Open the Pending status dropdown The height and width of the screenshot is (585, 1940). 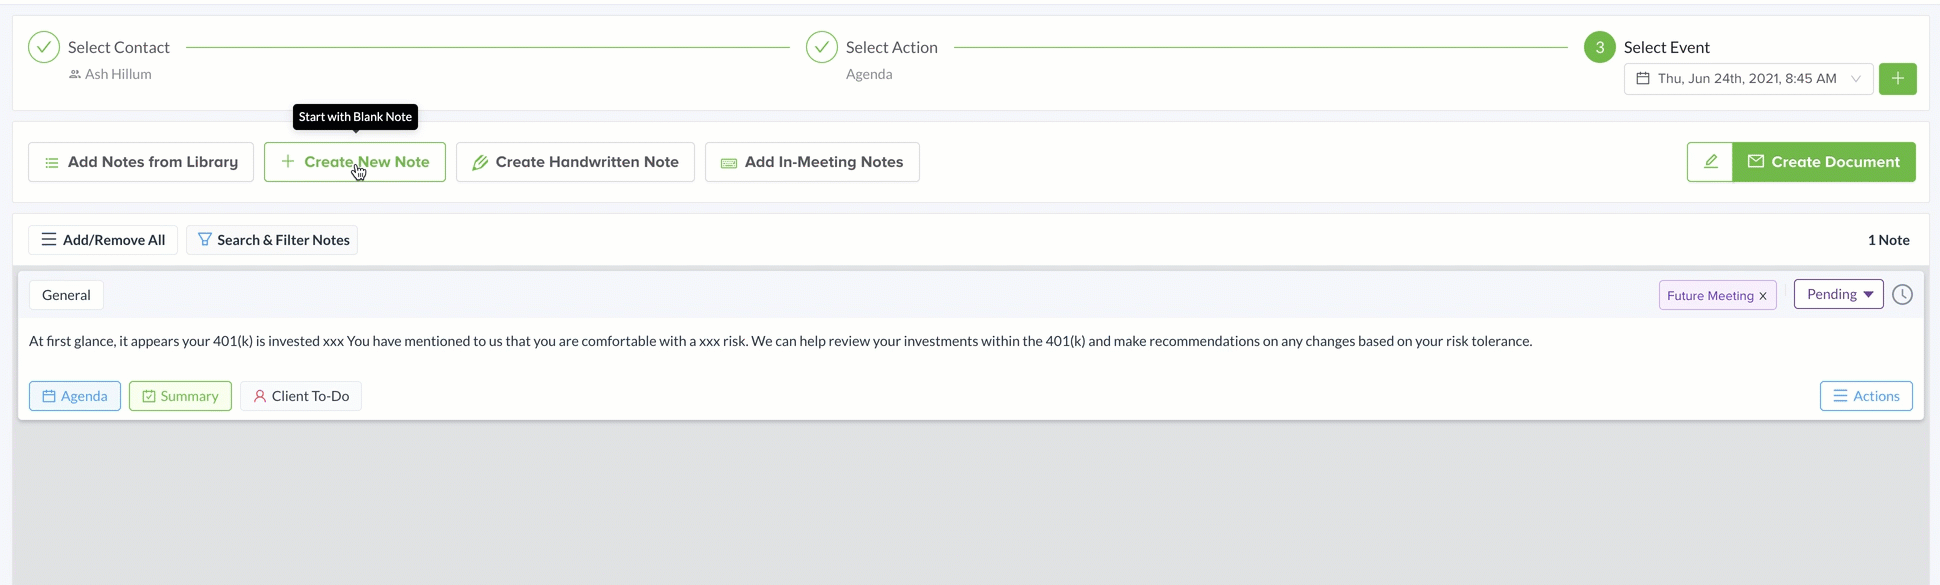point(1838,294)
